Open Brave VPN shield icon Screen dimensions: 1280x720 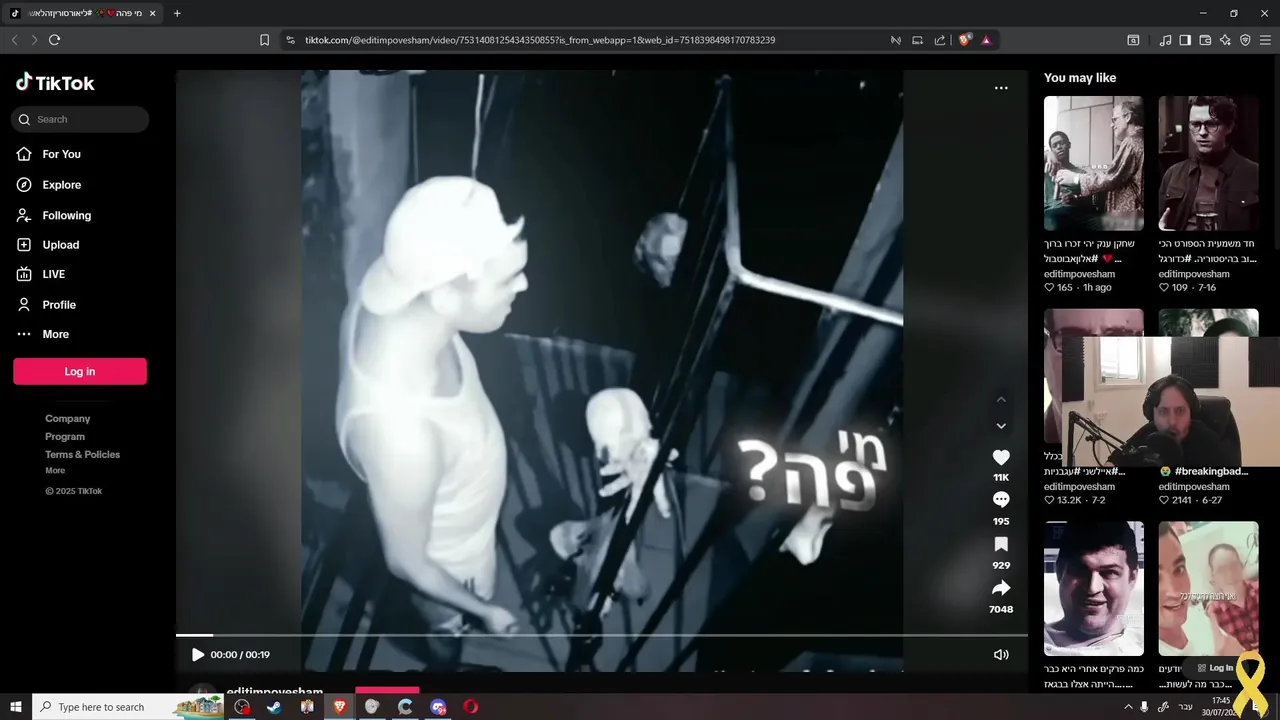[1245, 40]
